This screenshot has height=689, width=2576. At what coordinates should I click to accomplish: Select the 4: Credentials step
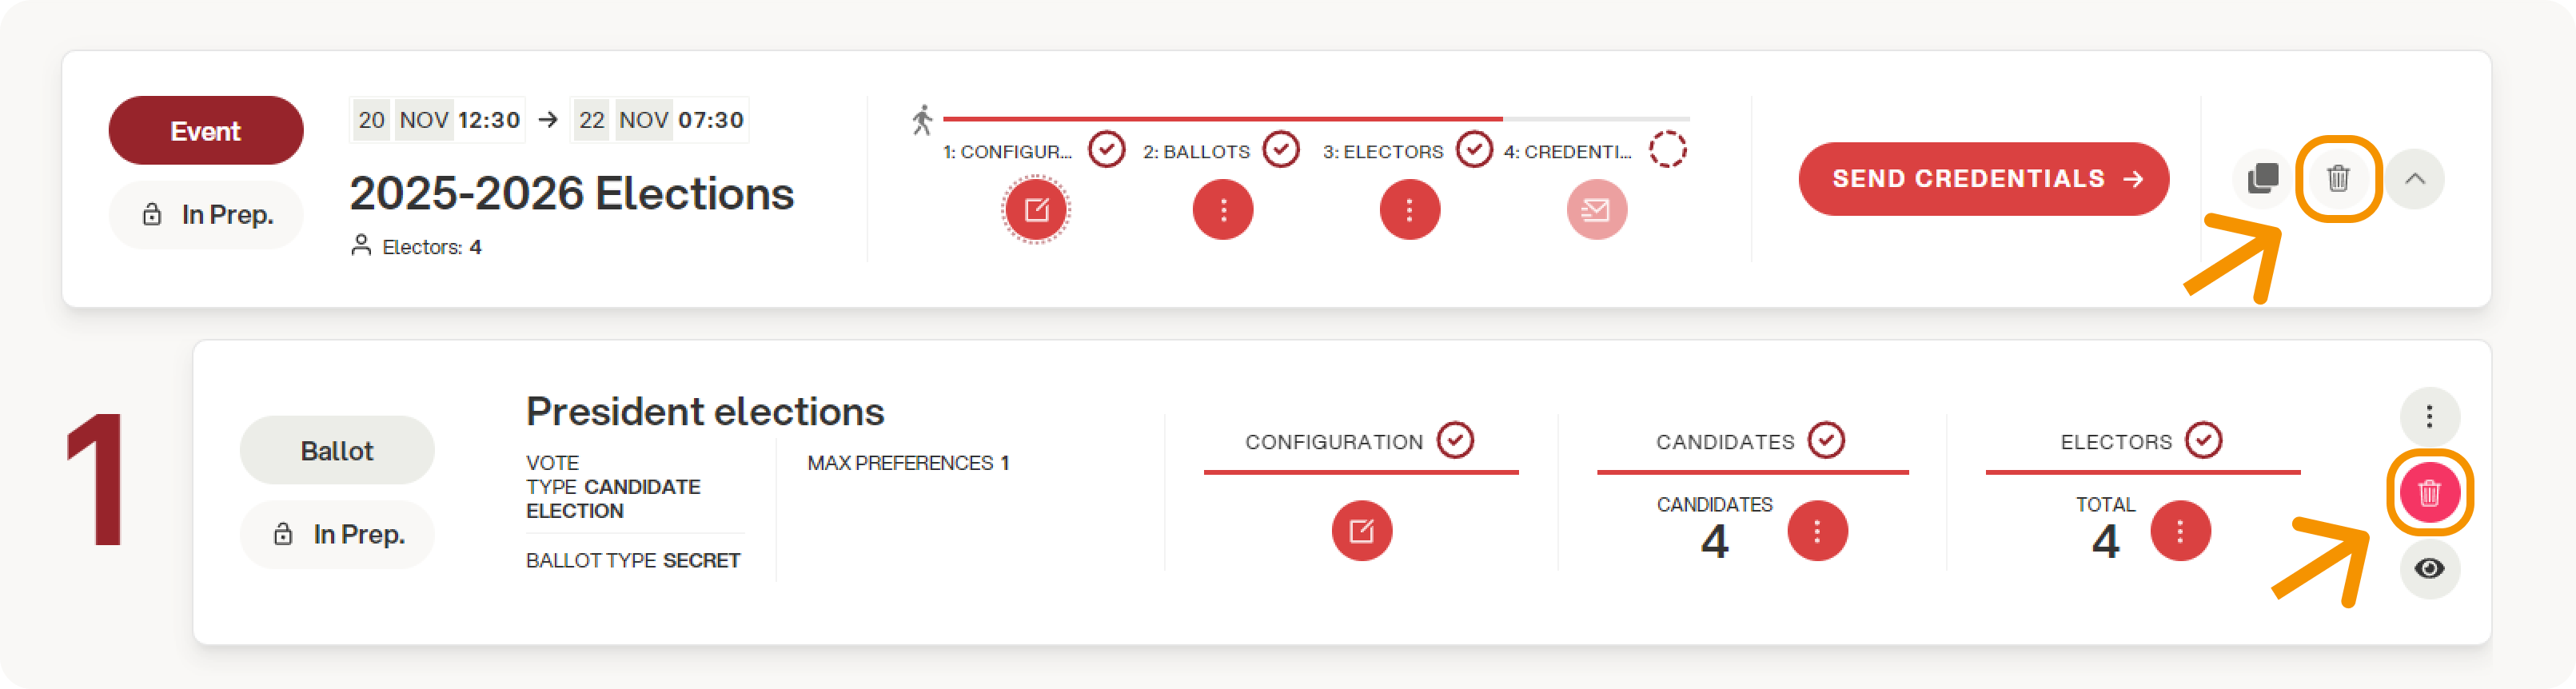1568,152
